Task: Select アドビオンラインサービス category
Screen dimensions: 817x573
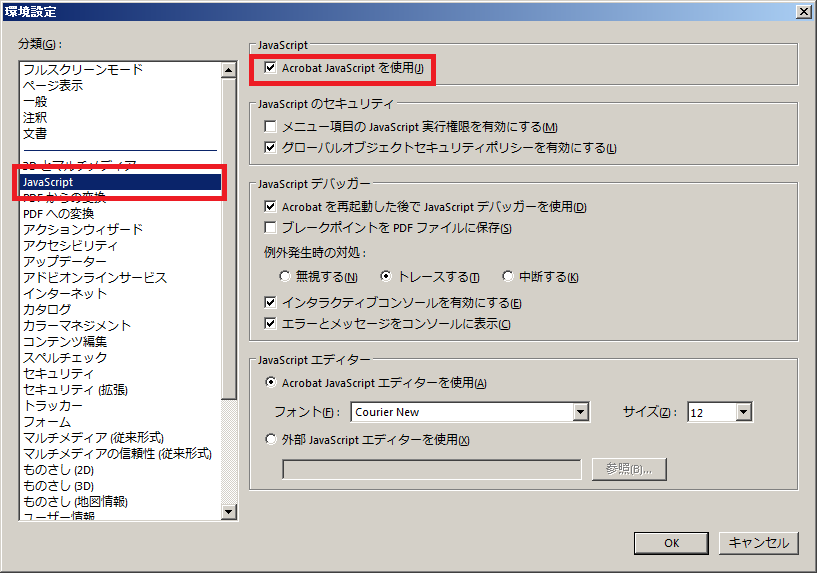Action: pos(95,278)
